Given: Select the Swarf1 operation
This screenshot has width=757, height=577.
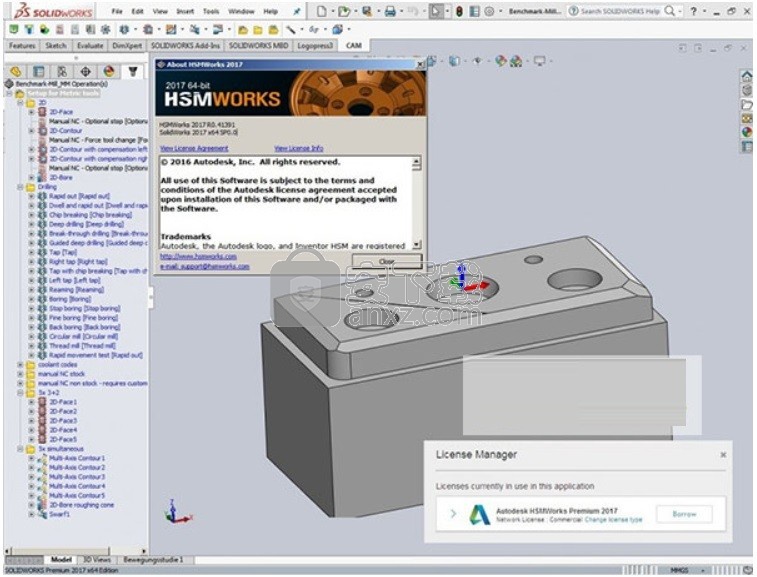Looking at the screenshot, I should click(59, 515).
